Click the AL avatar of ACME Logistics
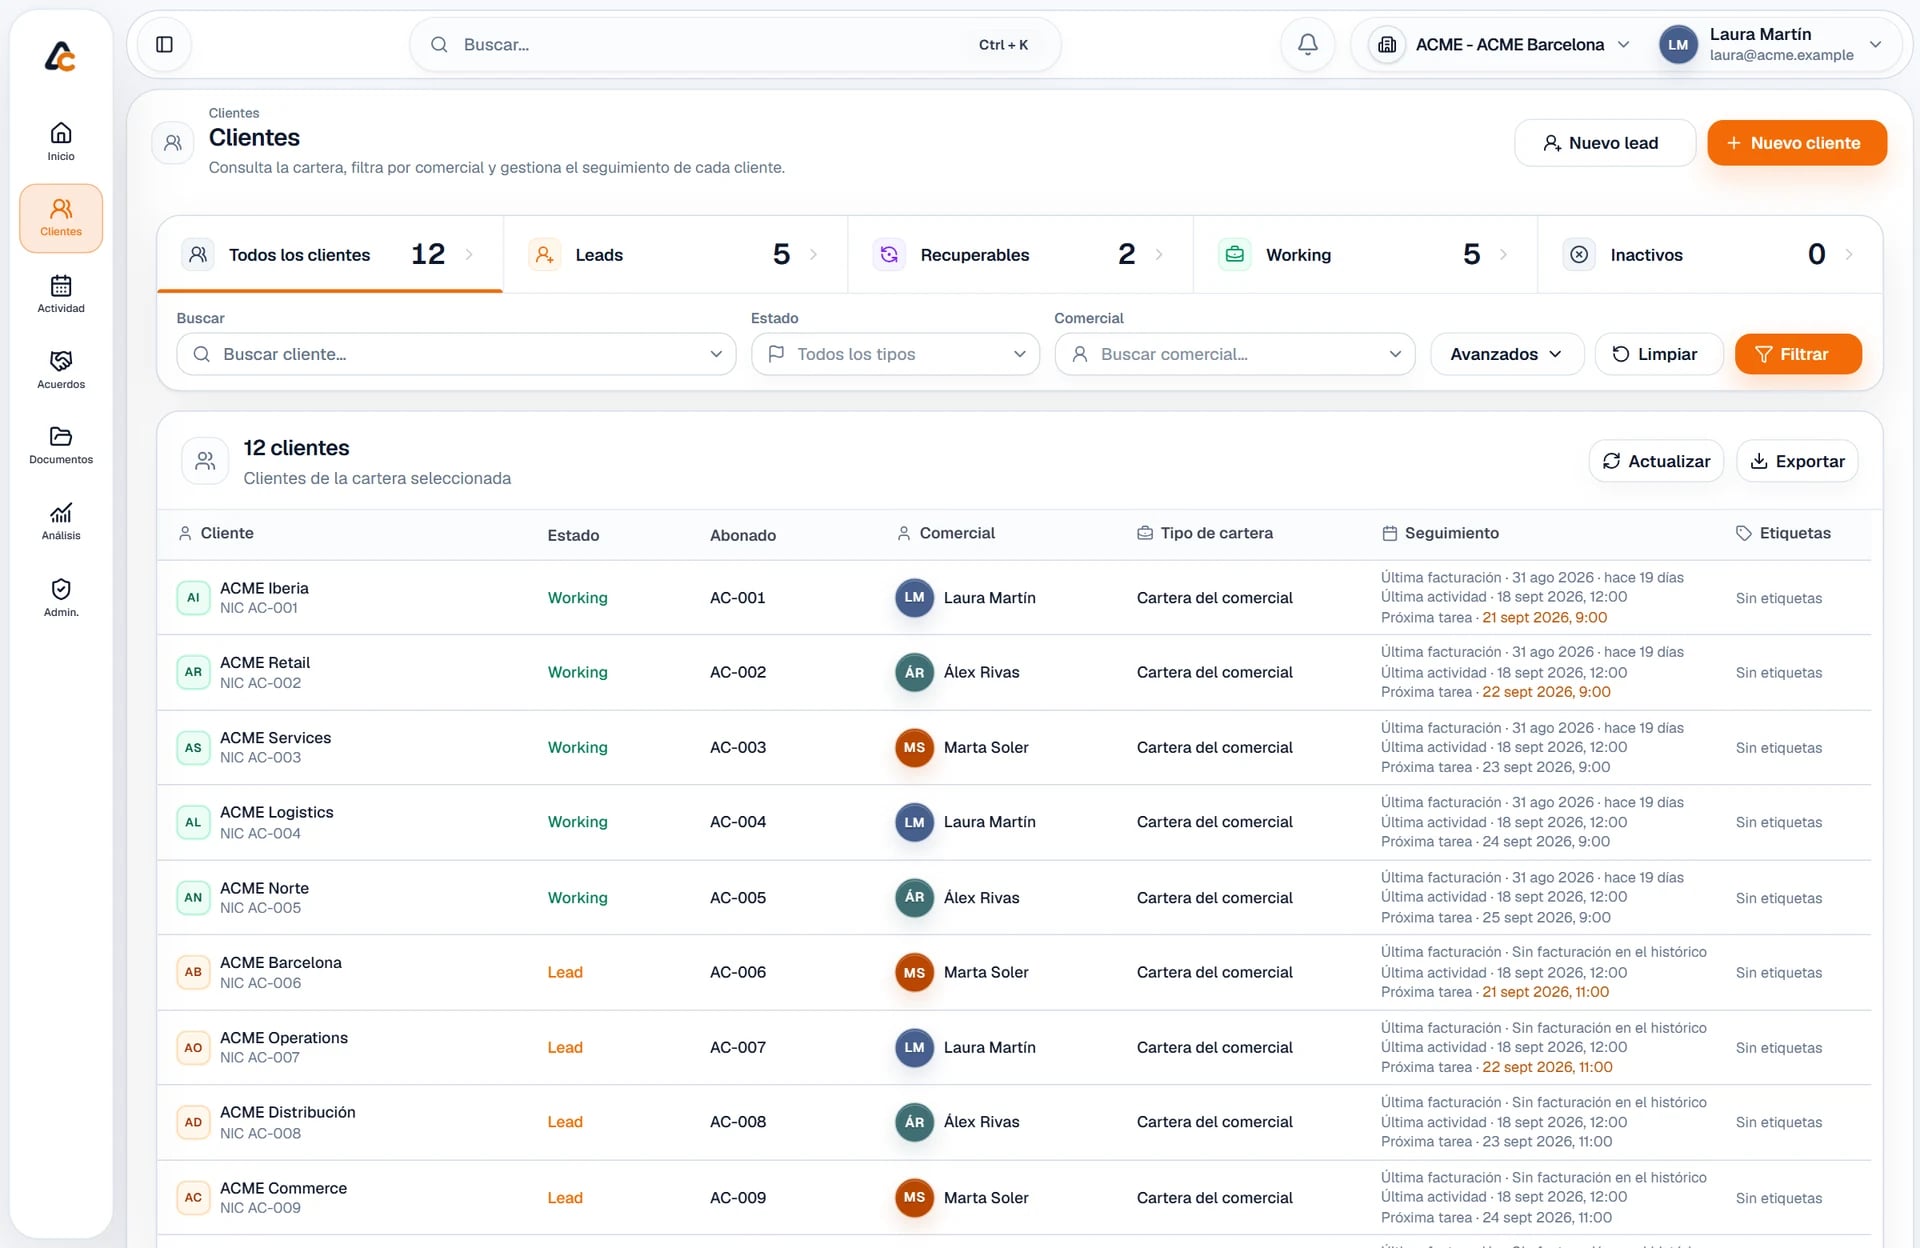 point(193,823)
